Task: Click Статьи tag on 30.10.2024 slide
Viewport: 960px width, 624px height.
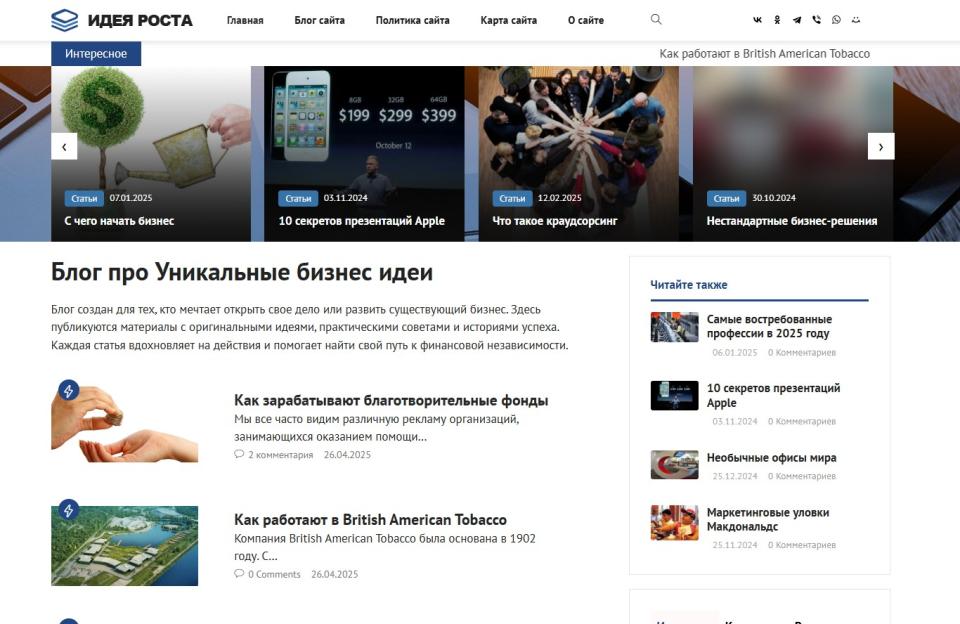Action: (726, 198)
